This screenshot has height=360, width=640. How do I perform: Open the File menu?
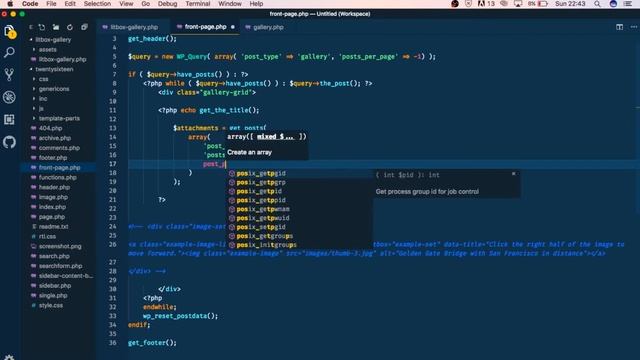click(51, 4)
